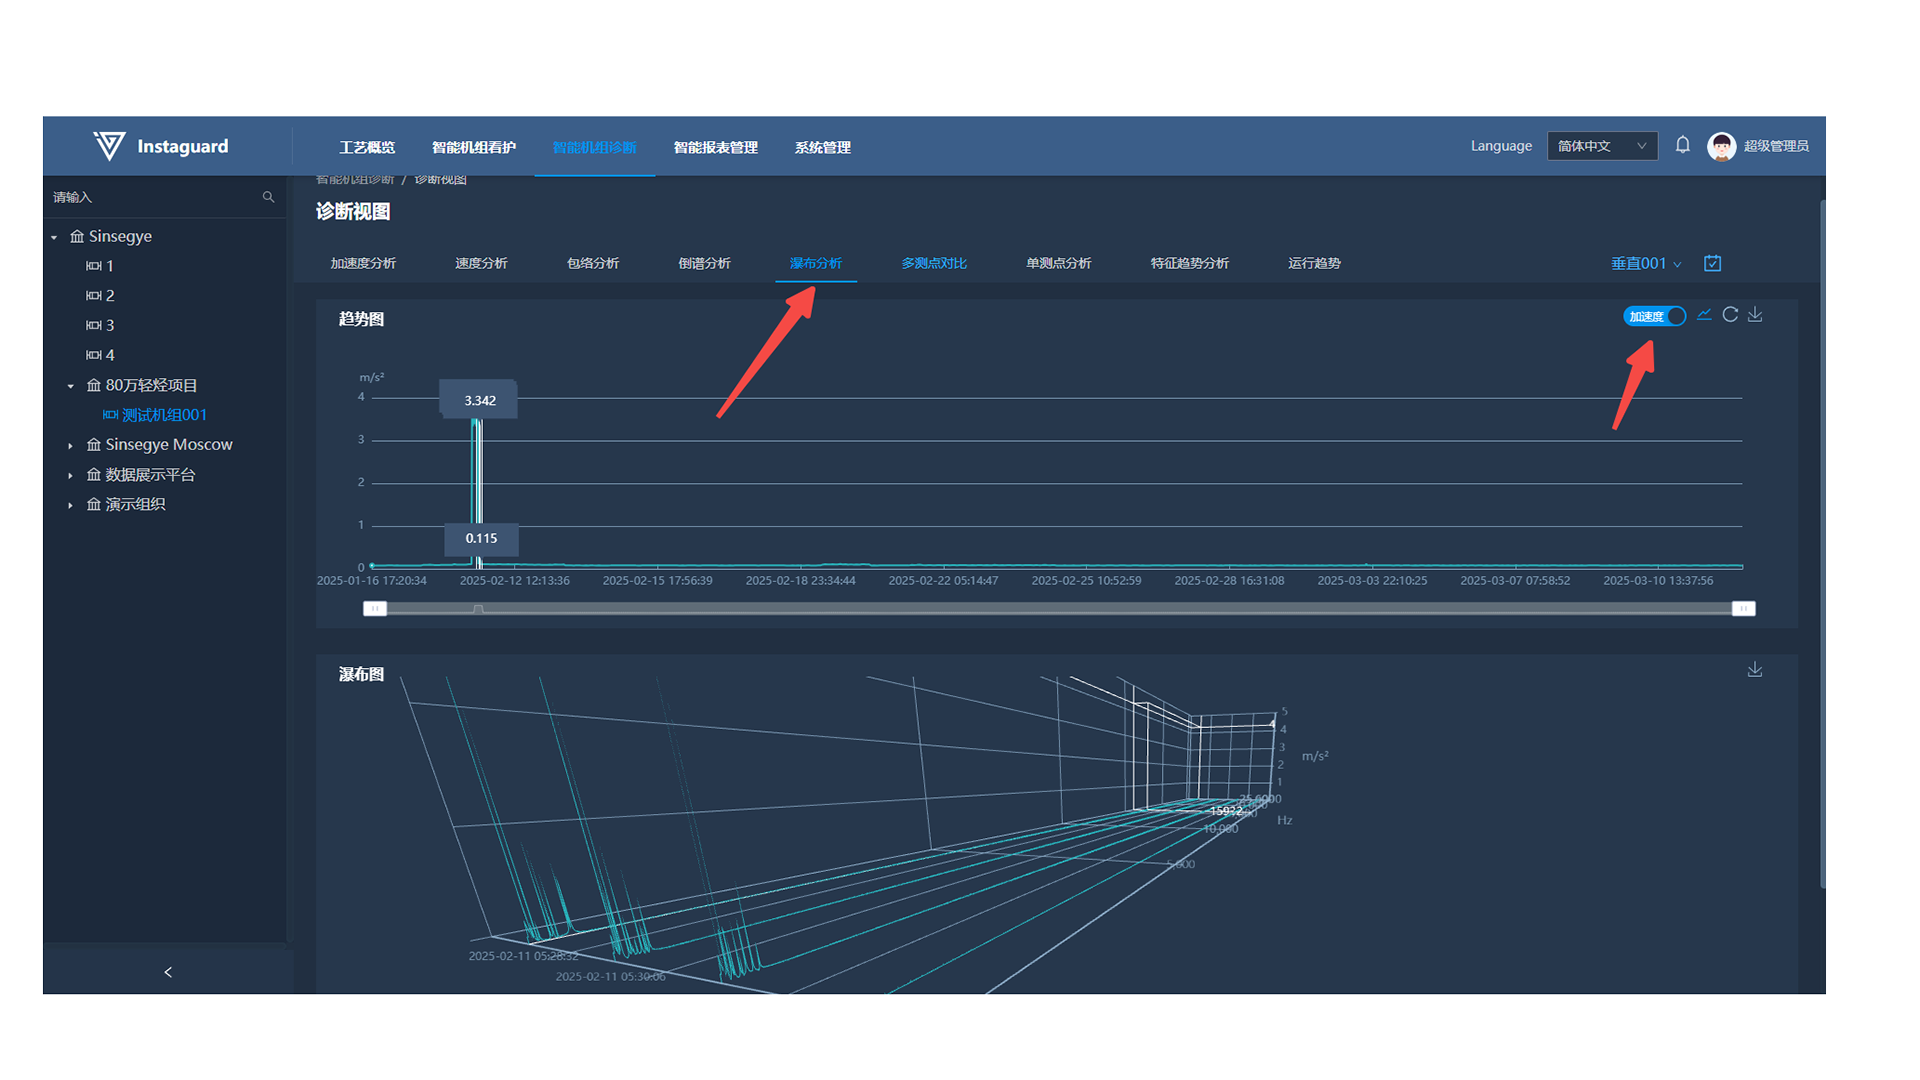Click the search magnifier in the sidebar
1920x1080 pixels.
point(268,197)
